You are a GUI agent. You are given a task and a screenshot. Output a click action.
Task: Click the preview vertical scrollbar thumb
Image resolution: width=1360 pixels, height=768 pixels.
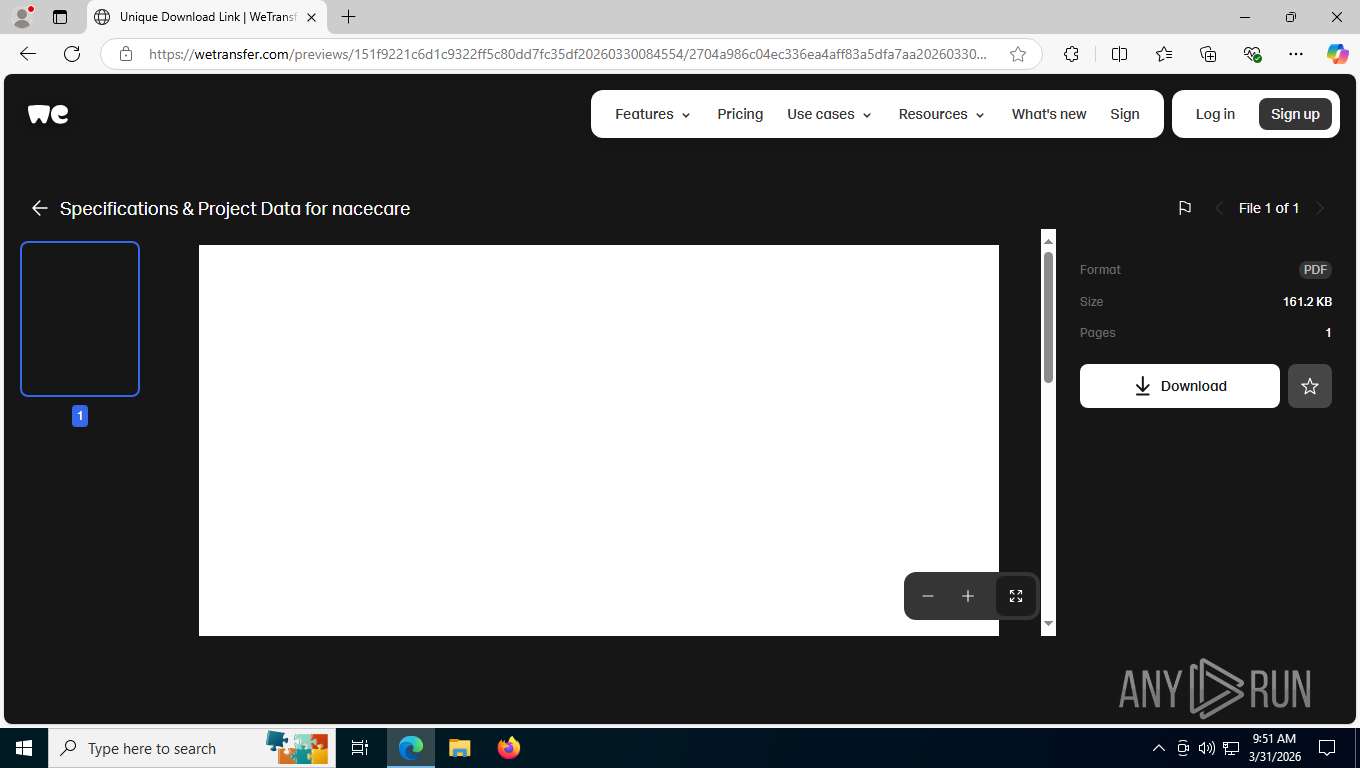[x=1048, y=317]
